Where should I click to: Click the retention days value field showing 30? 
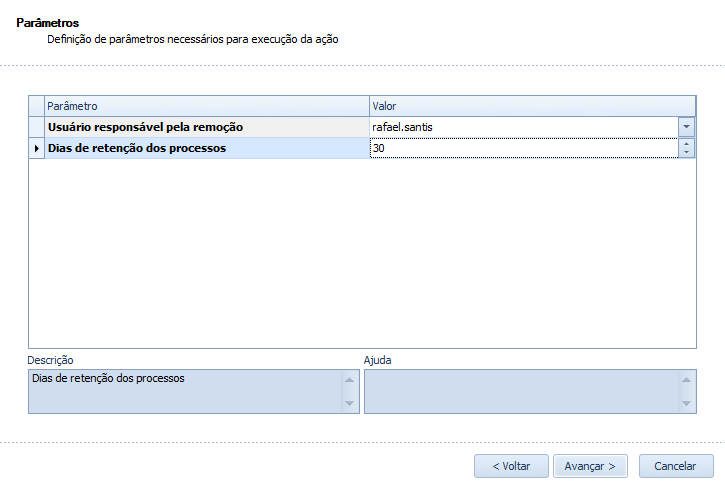tap(522, 148)
